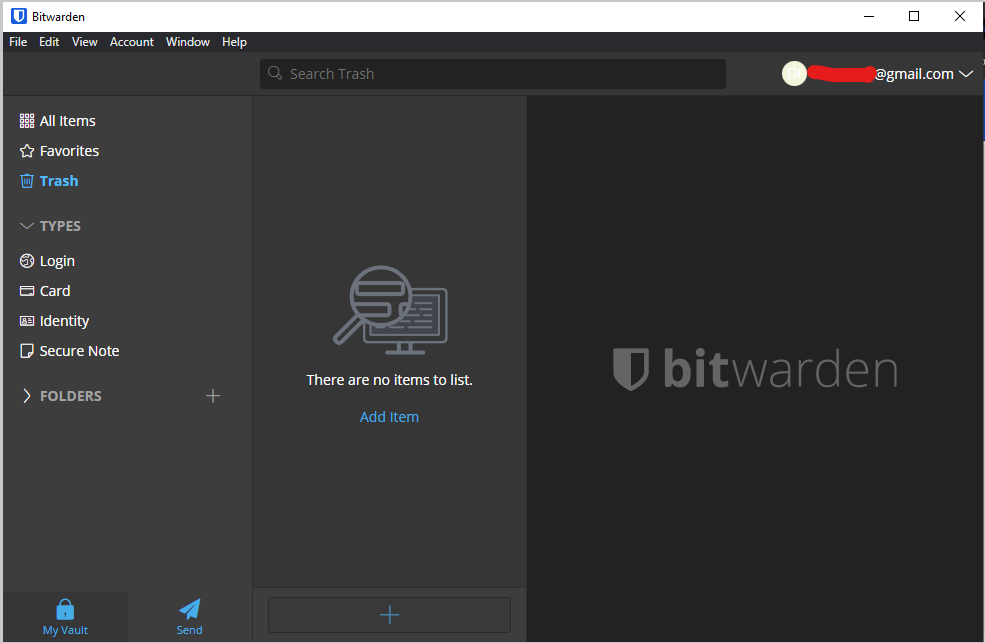This screenshot has width=985, height=643.
Task: Open the View menu
Action: (x=84, y=42)
